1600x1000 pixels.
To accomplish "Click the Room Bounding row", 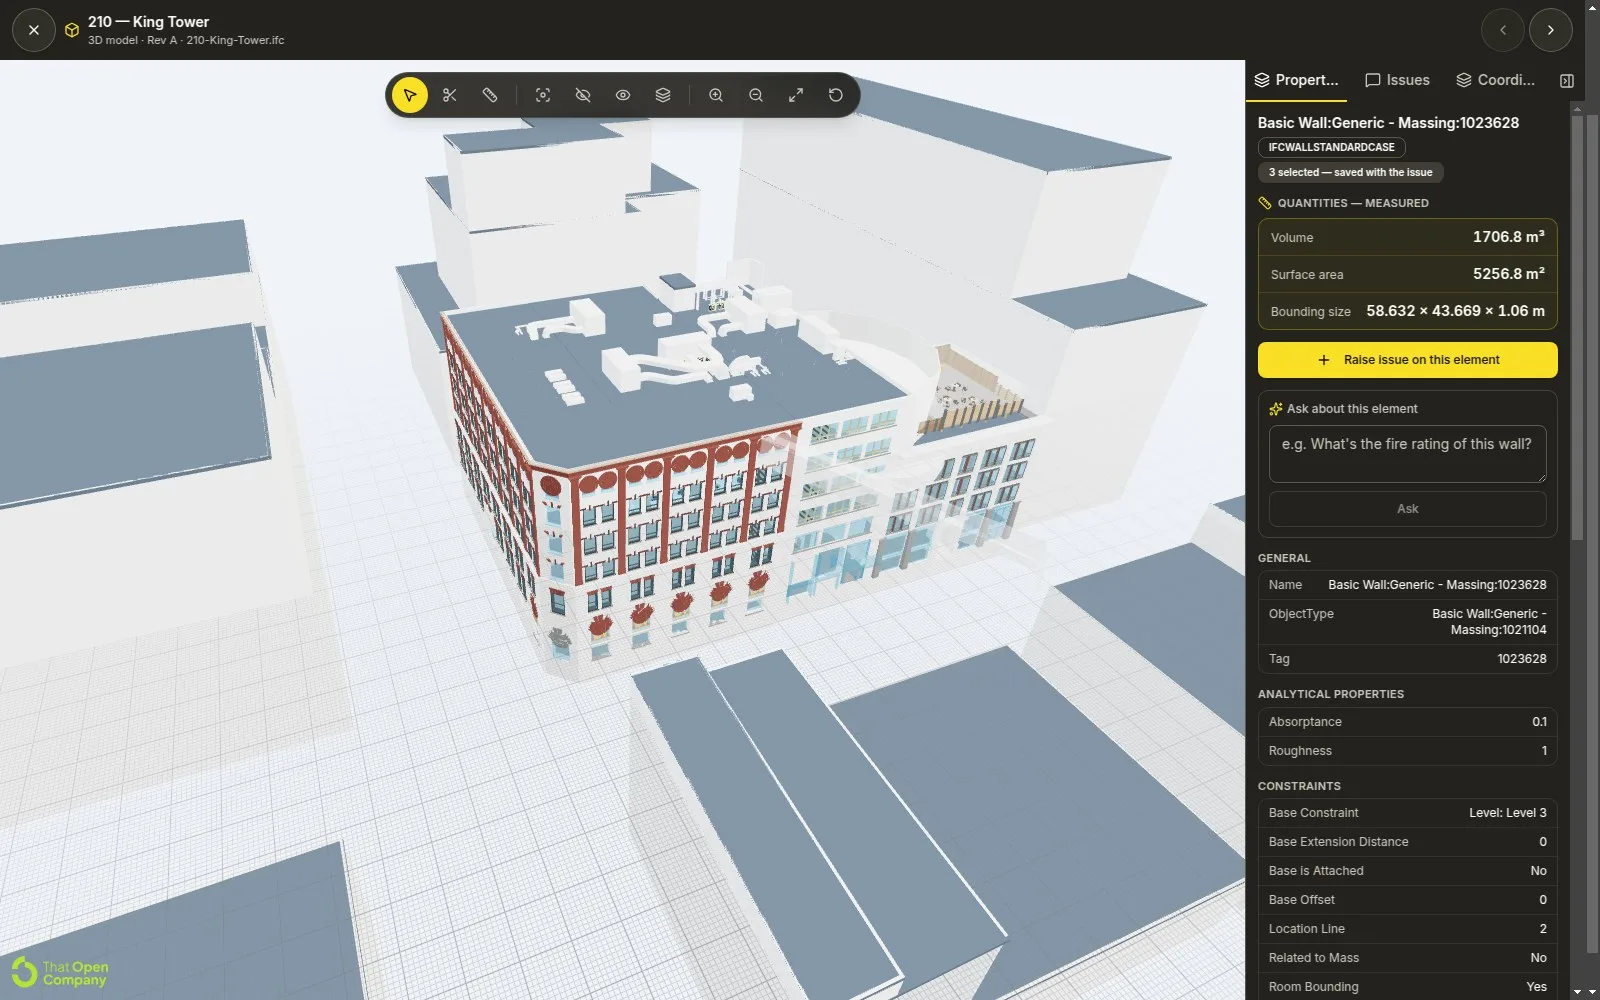I will pyautogui.click(x=1407, y=987).
